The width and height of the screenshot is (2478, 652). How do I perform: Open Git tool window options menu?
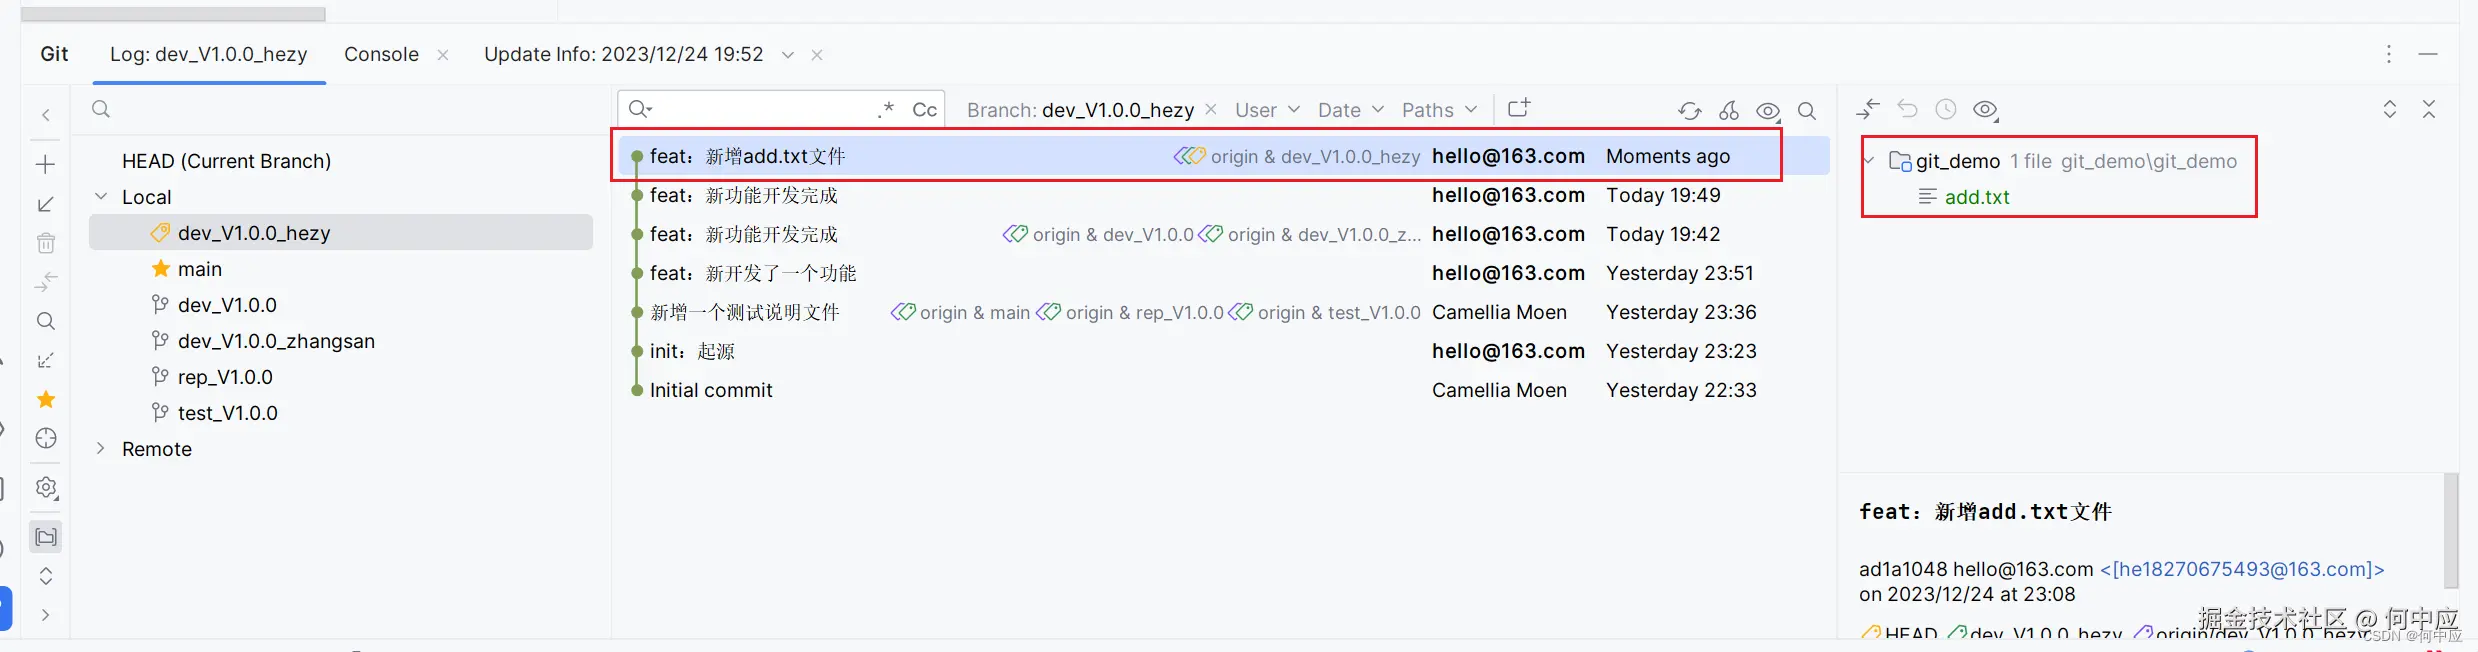click(x=2389, y=54)
